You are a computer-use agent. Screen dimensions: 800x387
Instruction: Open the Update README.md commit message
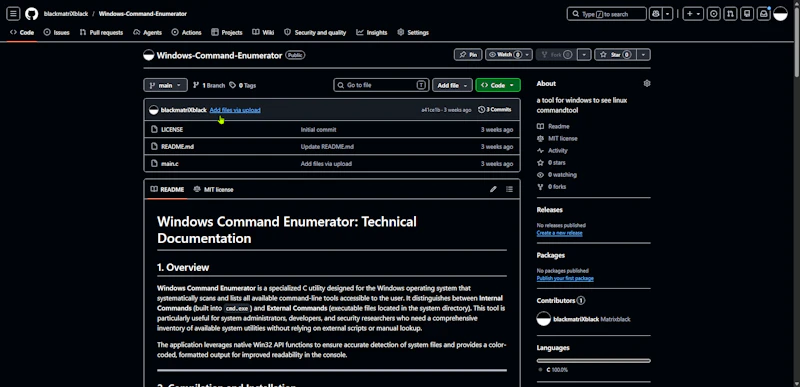tap(327, 147)
